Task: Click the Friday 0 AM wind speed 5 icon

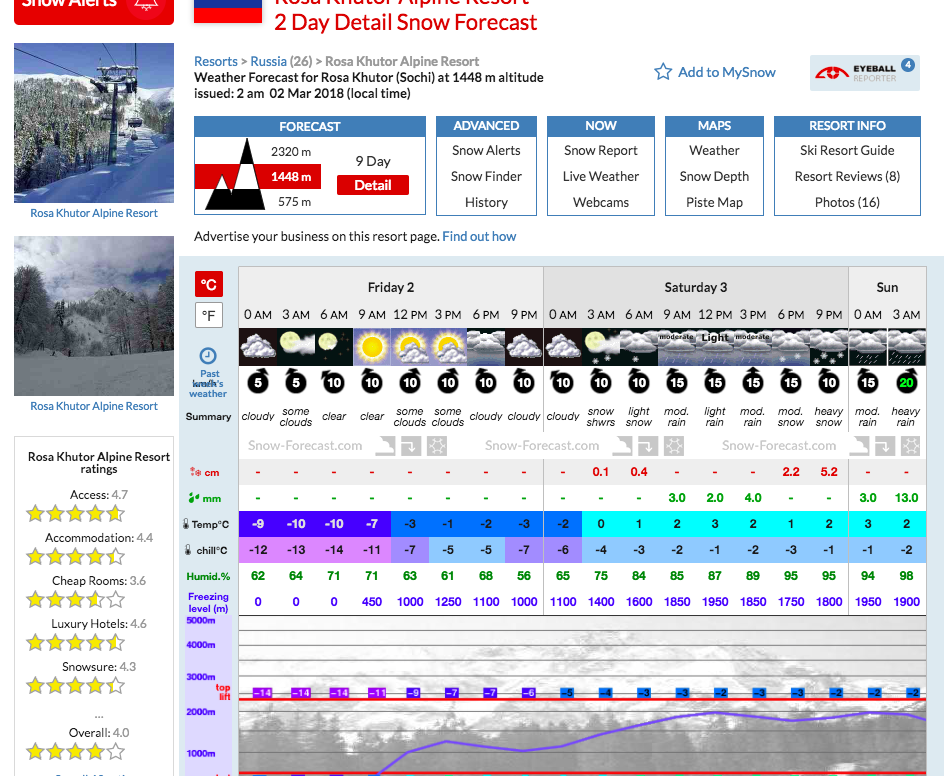Action: click(x=258, y=381)
